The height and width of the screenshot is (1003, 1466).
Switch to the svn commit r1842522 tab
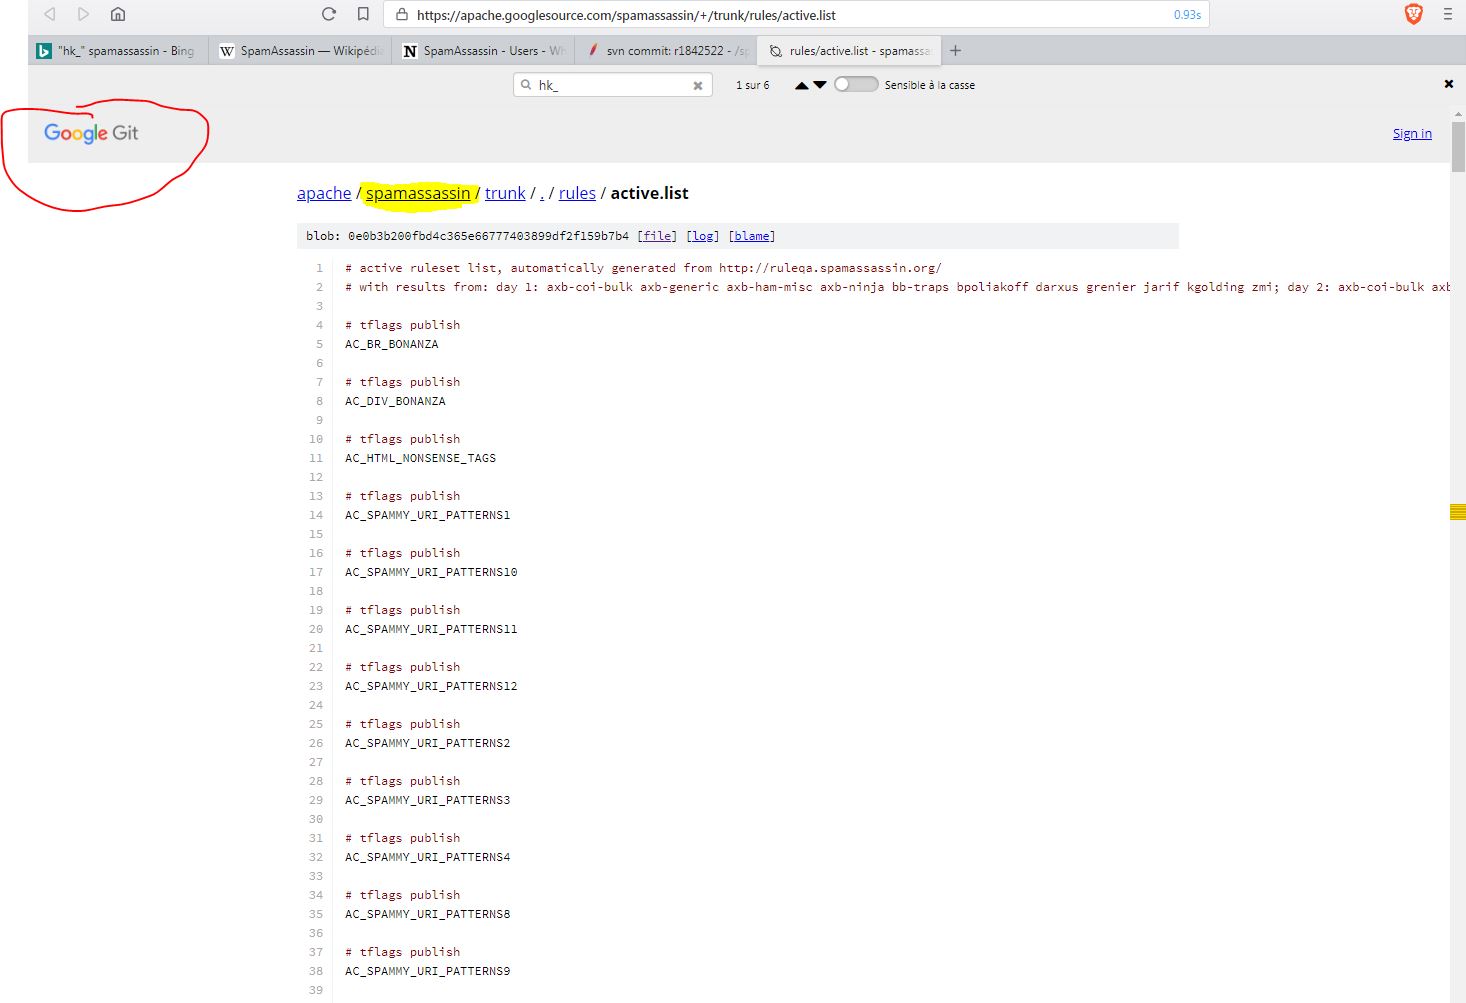666,51
